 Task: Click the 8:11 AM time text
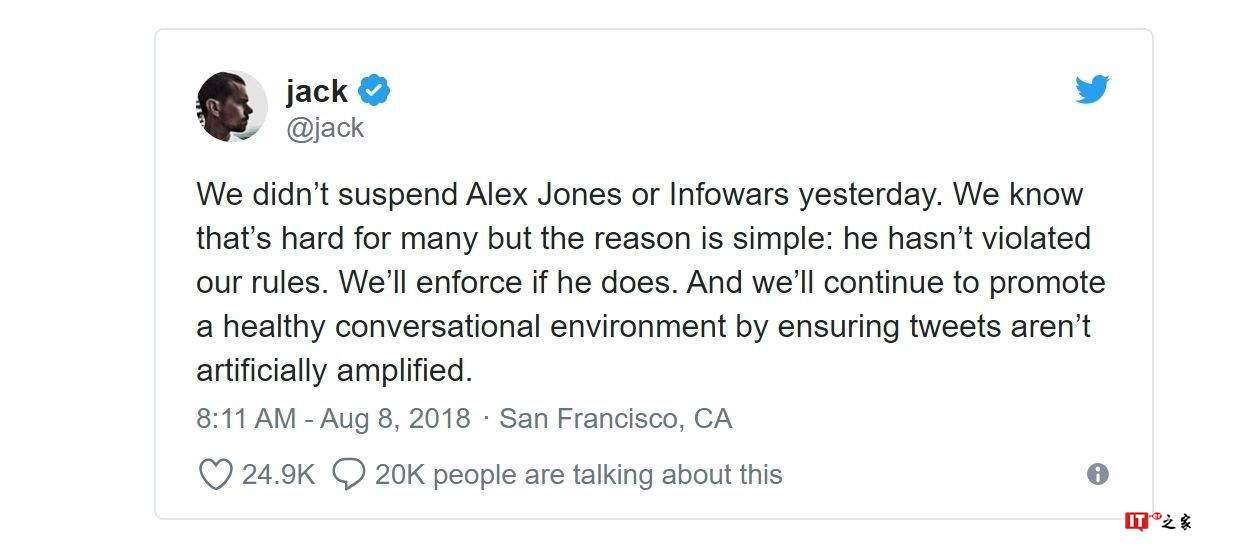coord(245,418)
